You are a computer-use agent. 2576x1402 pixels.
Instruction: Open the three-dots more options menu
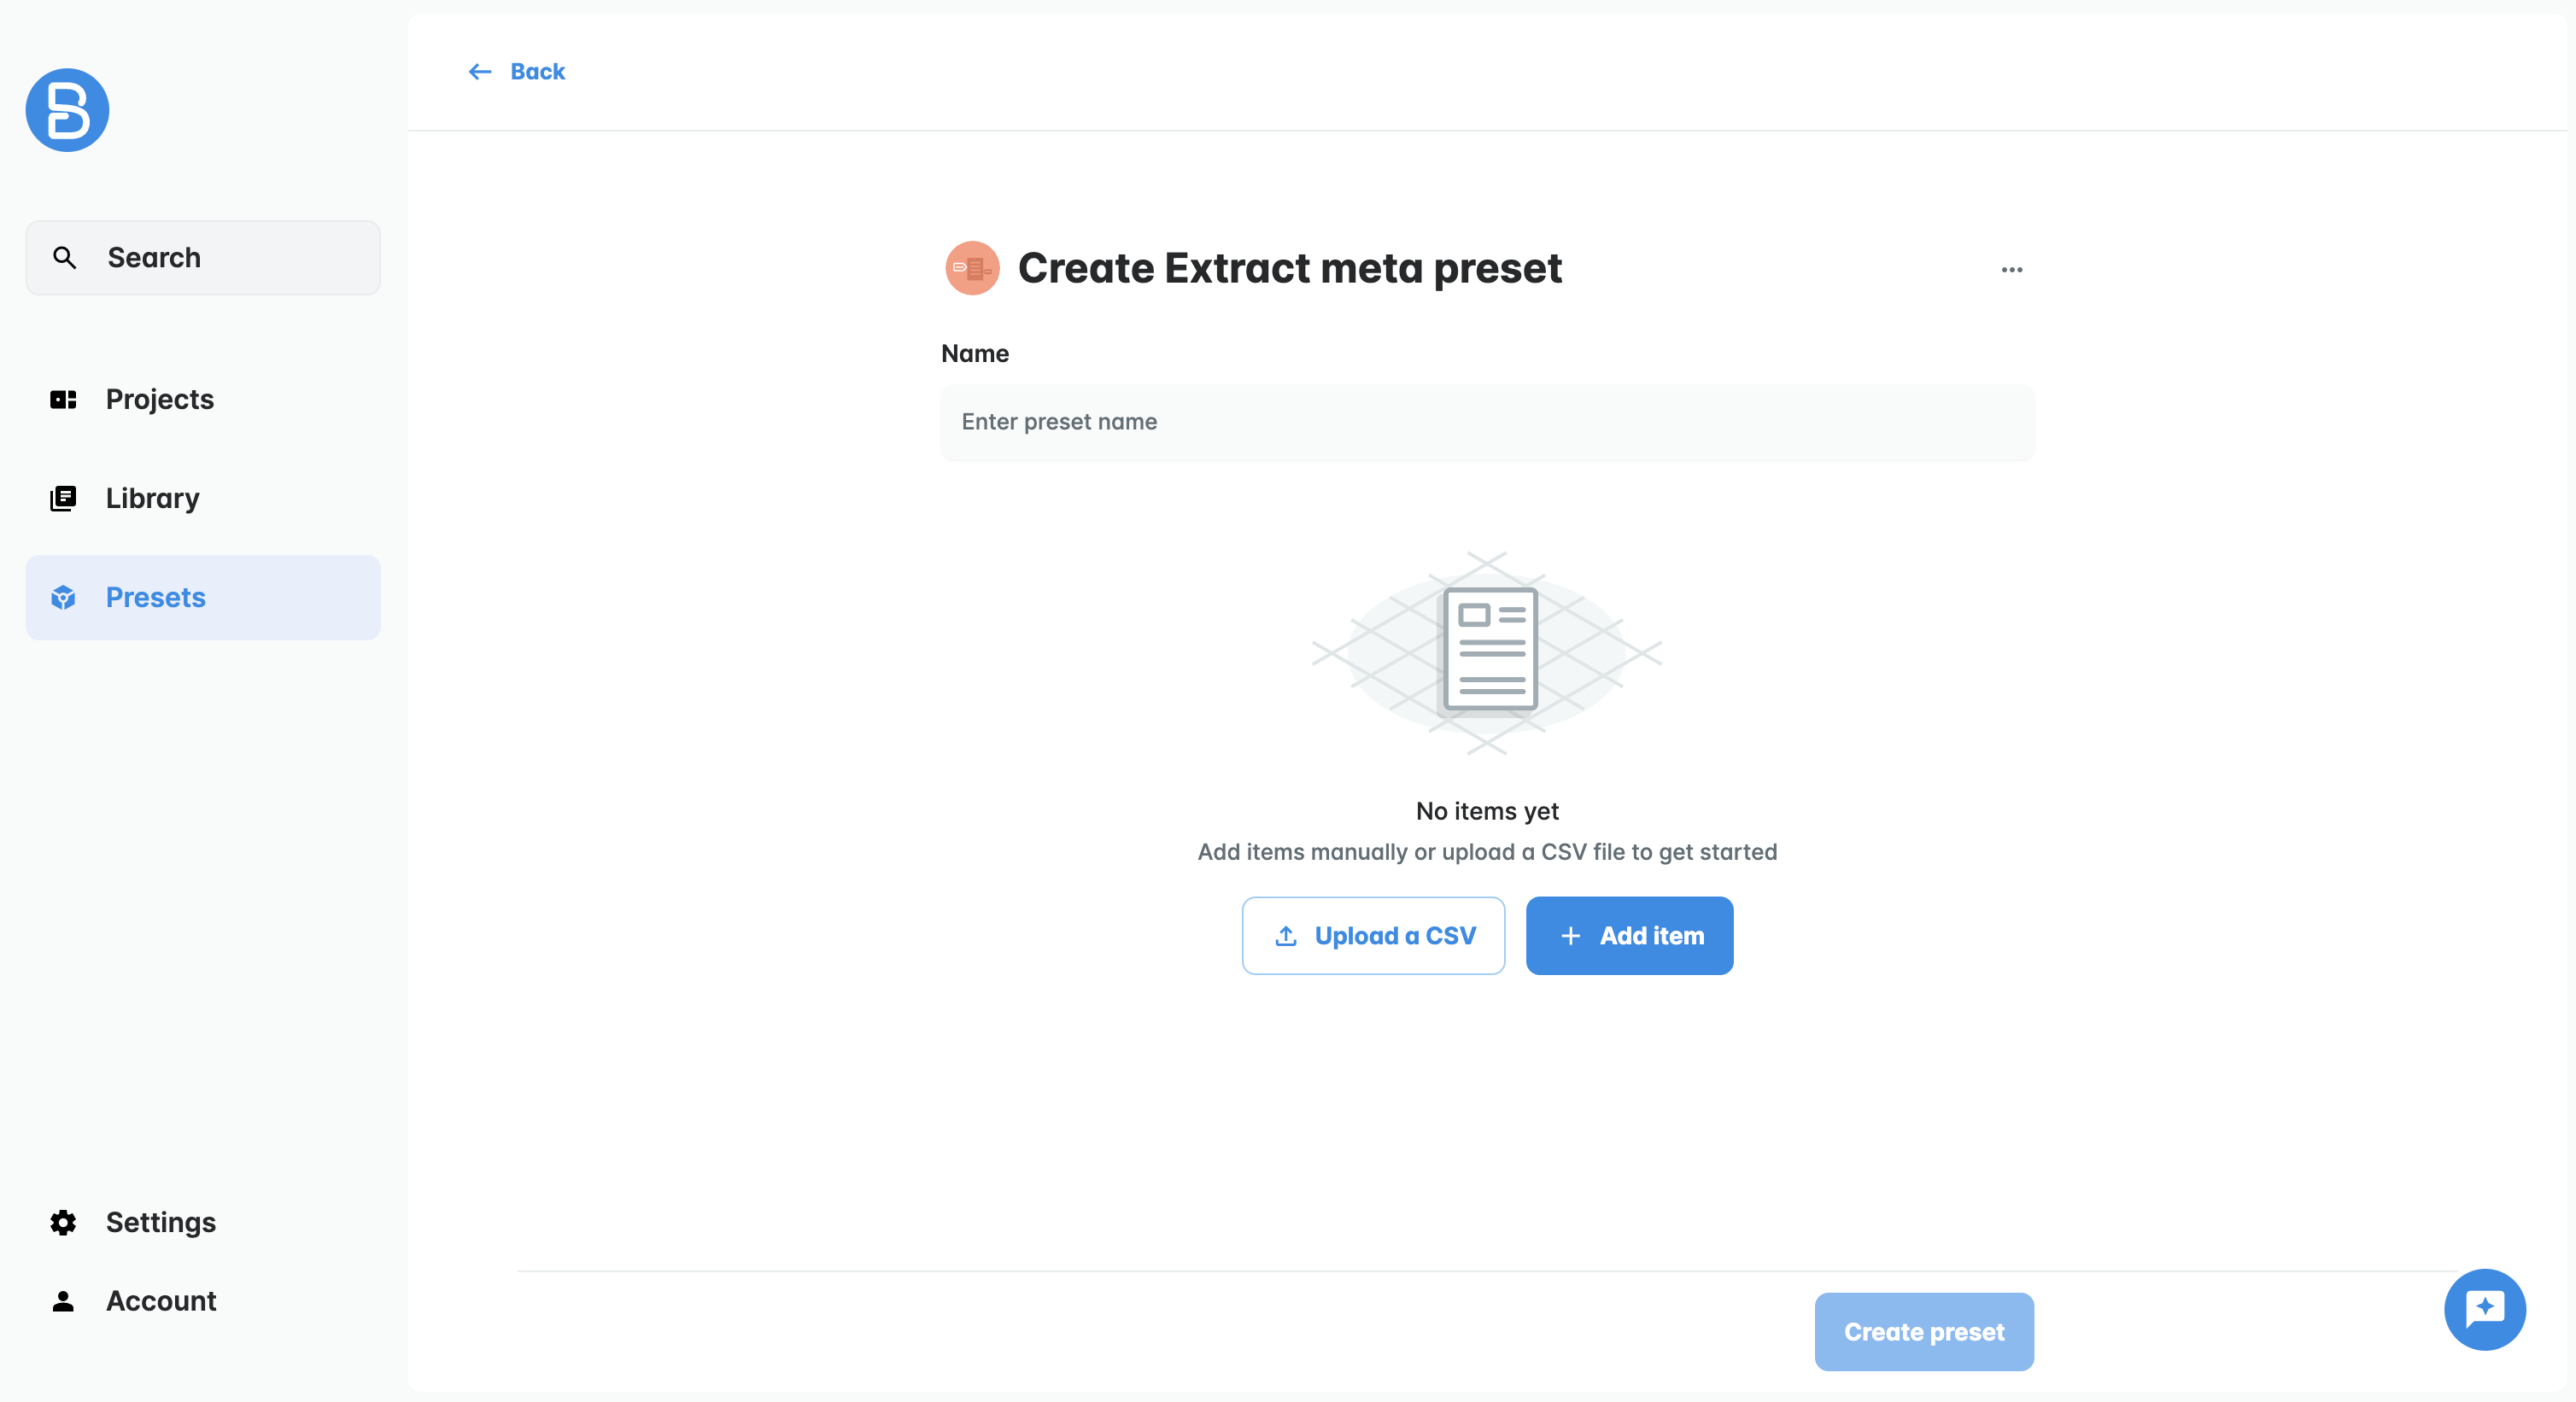[x=2012, y=270]
